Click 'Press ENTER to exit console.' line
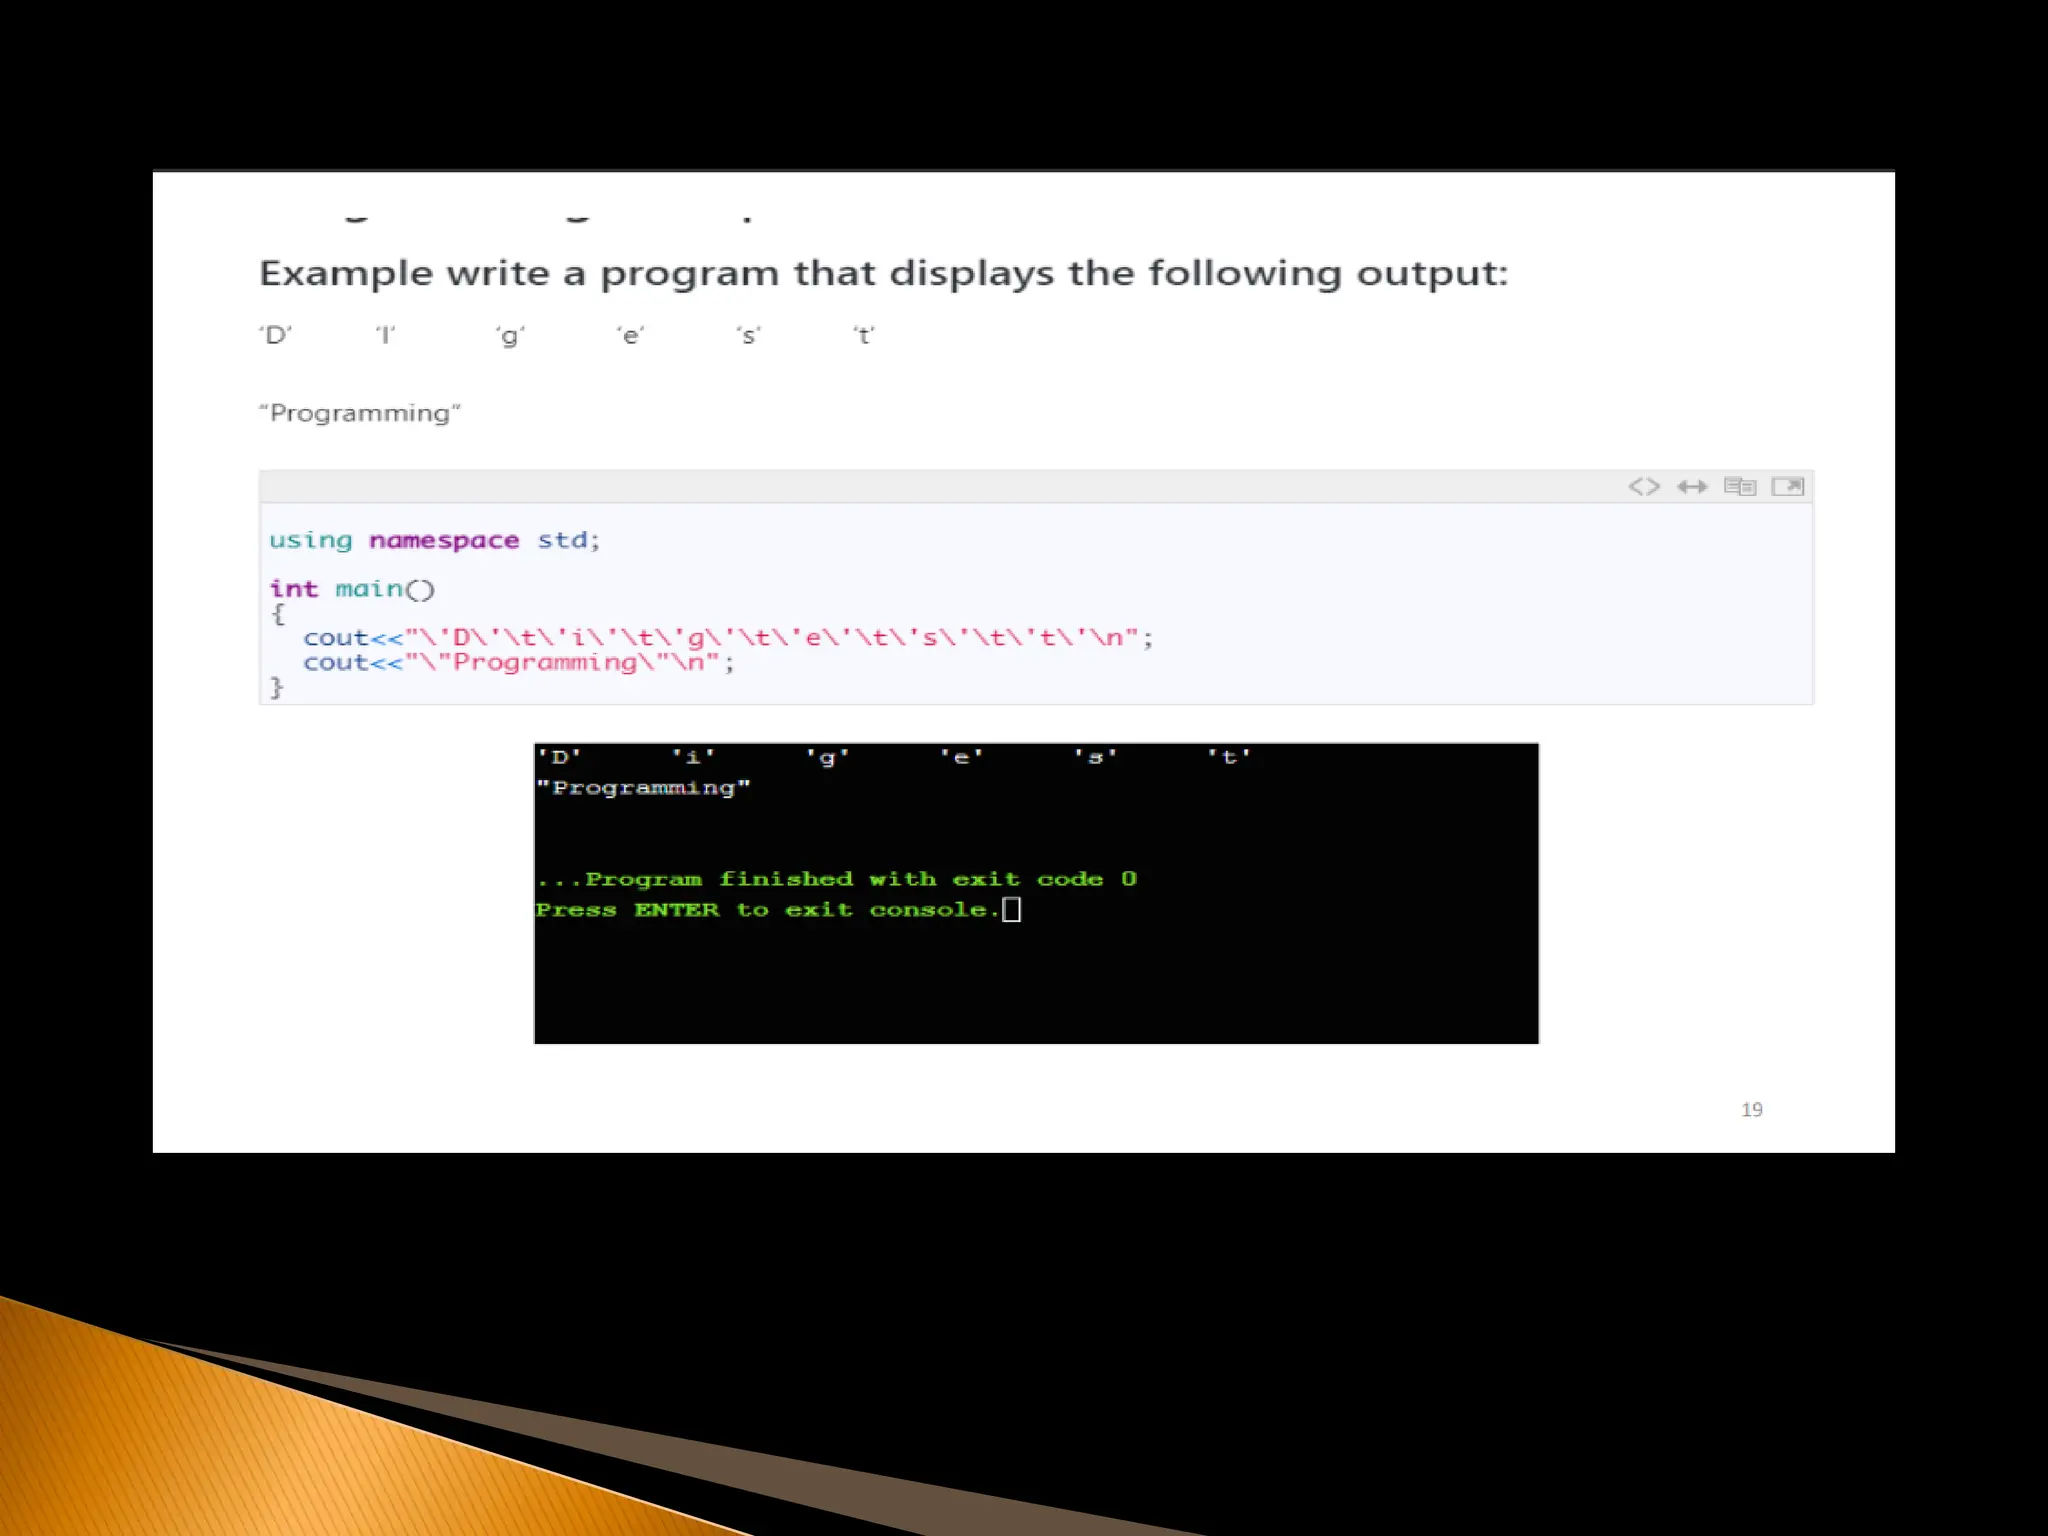The height and width of the screenshot is (1536, 2048). [766, 910]
